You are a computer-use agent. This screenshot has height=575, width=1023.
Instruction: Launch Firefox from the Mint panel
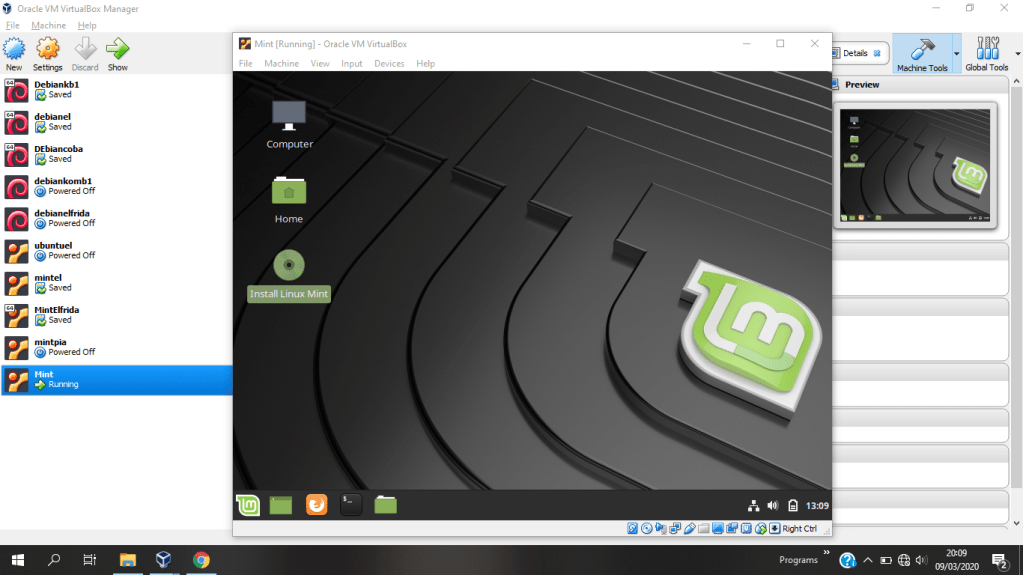coord(316,505)
